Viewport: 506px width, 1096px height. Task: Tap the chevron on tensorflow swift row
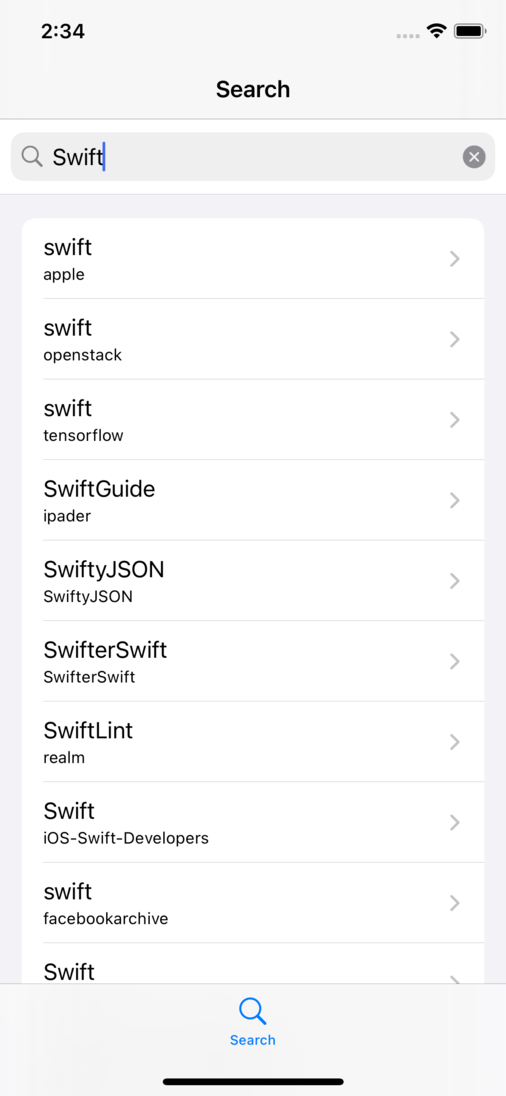(454, 419)
